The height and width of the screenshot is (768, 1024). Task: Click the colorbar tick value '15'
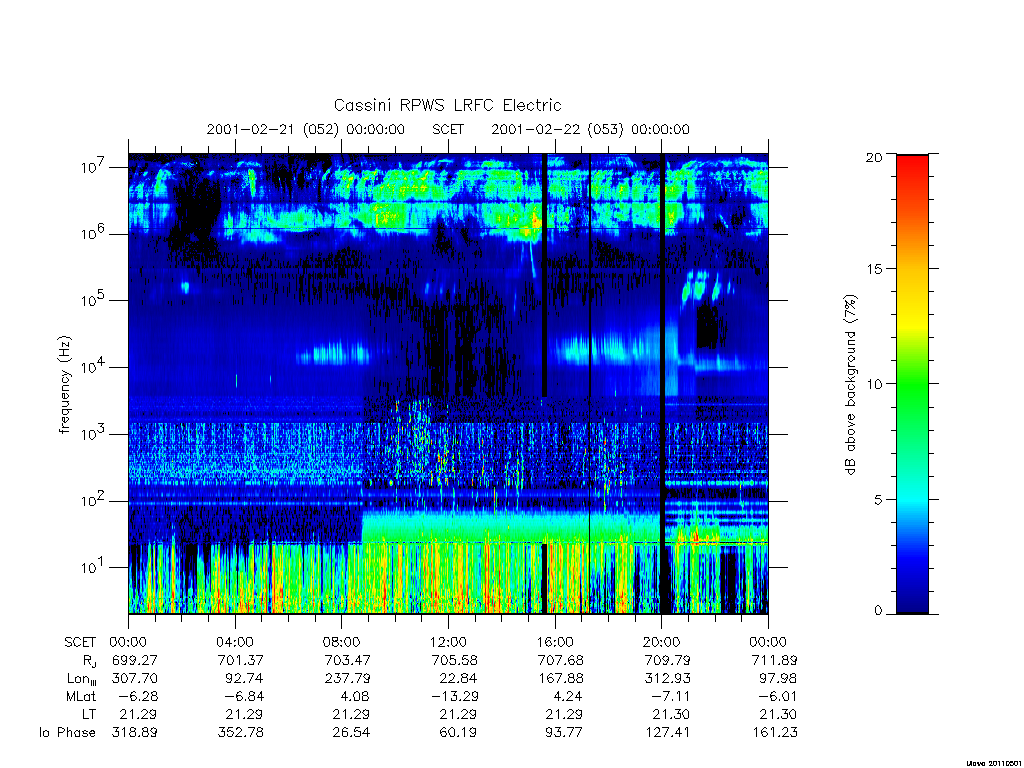874,269
